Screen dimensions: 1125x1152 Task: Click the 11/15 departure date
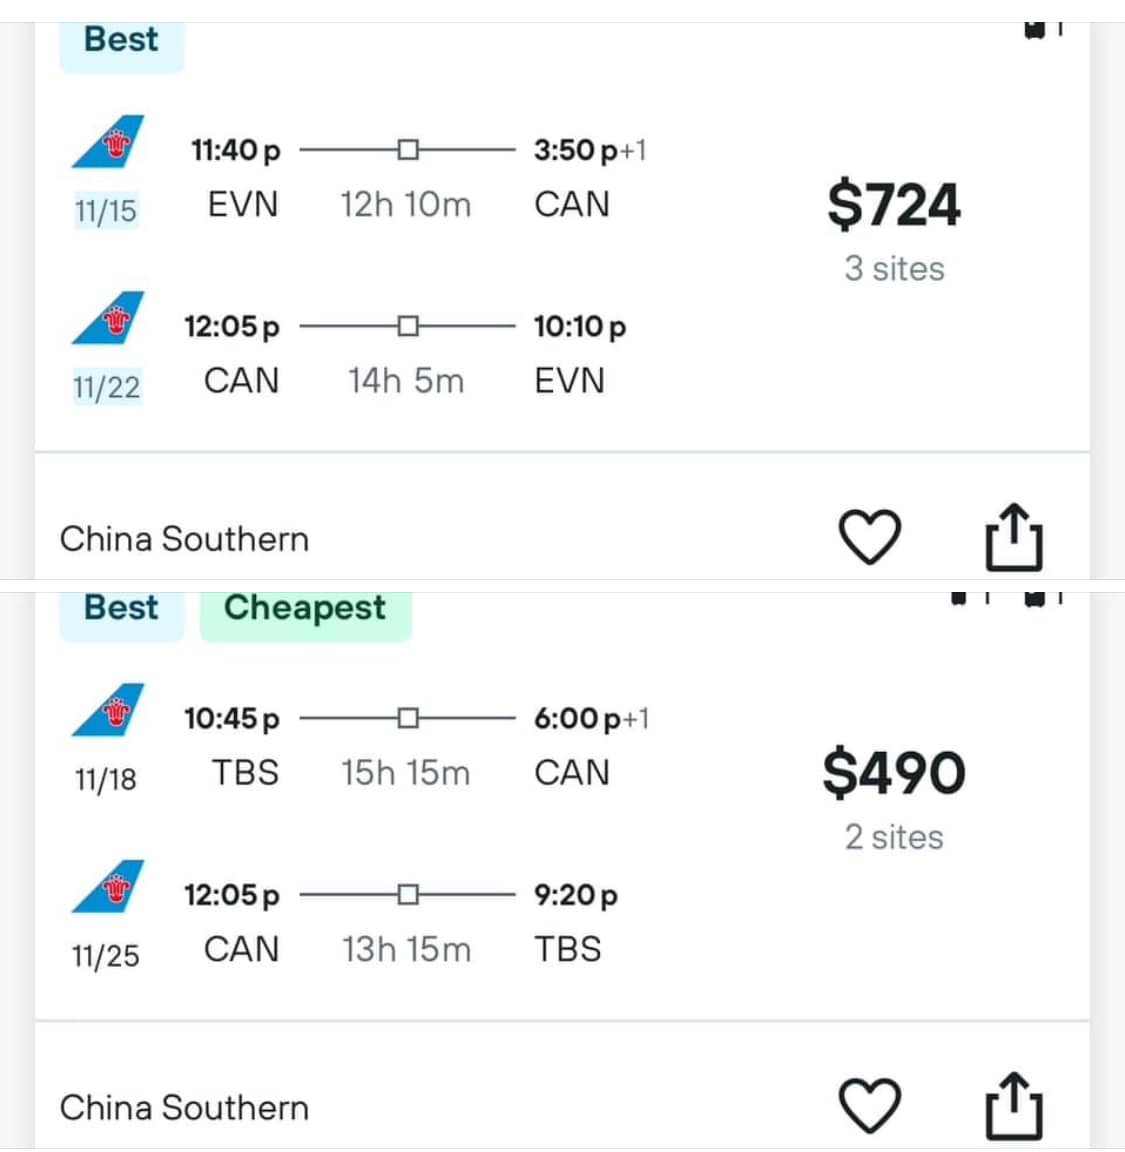[106, 211]
